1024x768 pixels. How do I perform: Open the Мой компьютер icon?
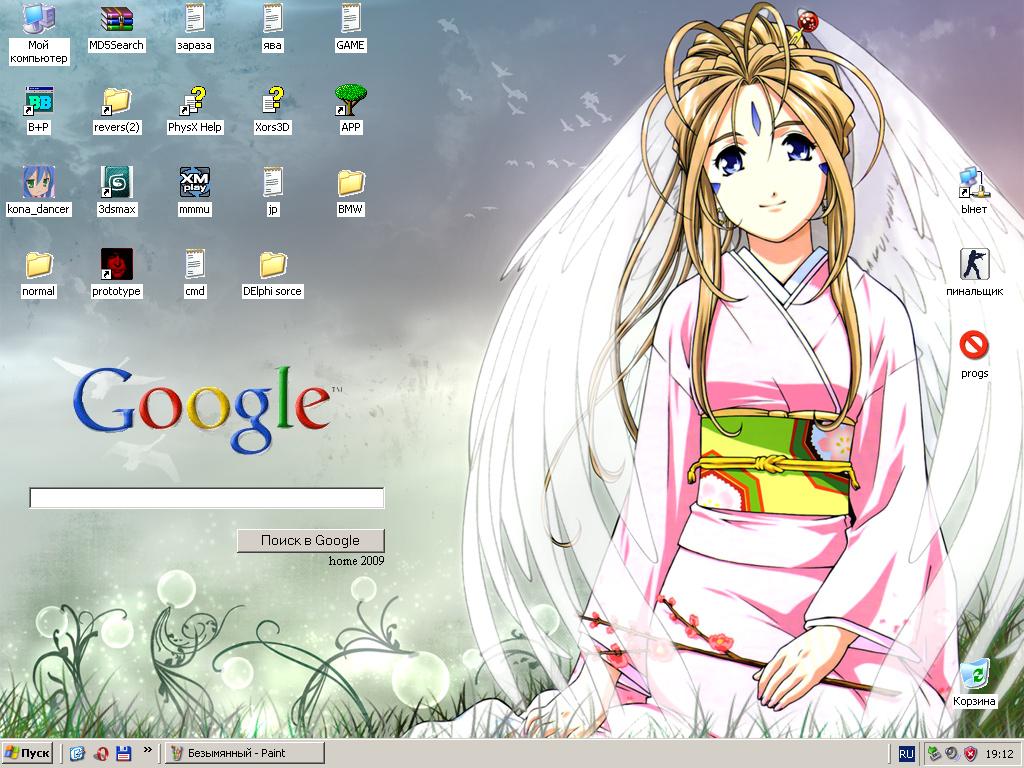39,19
